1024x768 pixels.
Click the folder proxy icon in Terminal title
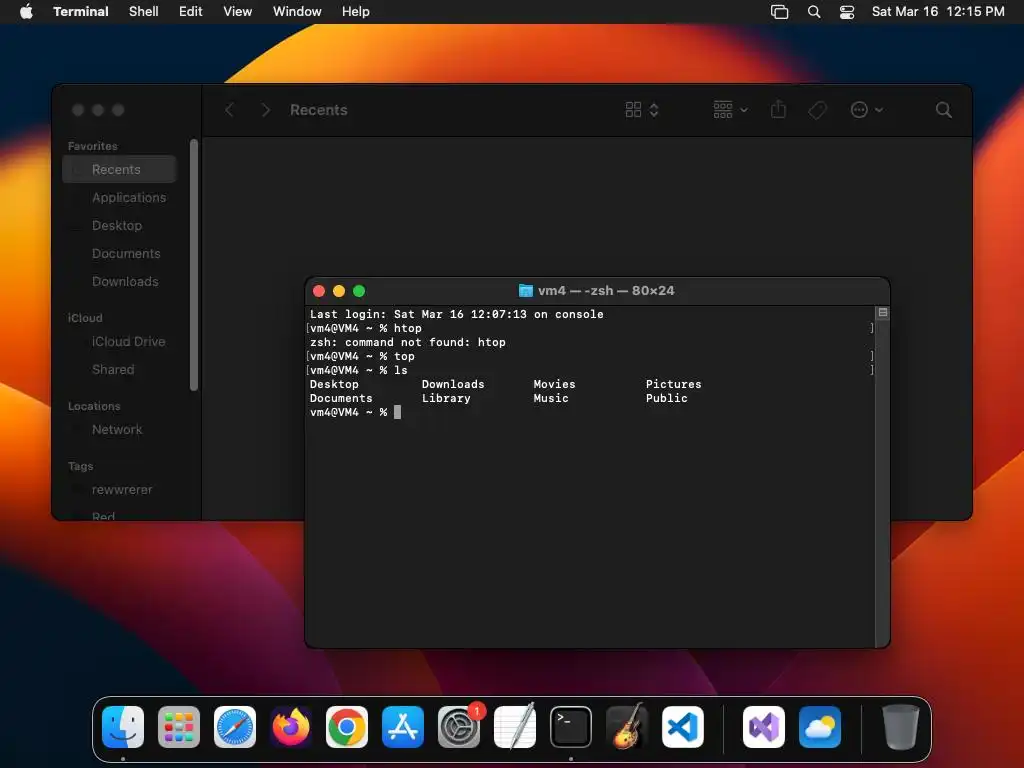pos(526,291)
